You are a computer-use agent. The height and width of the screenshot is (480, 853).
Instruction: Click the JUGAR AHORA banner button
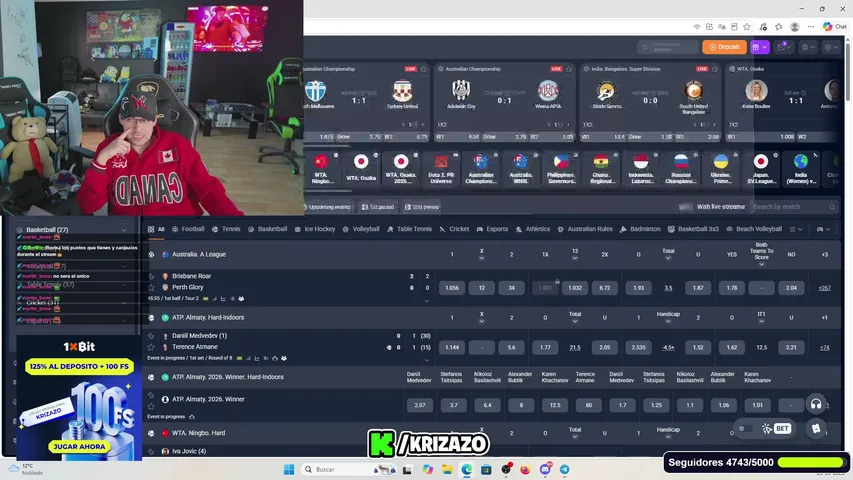point(79,446)
